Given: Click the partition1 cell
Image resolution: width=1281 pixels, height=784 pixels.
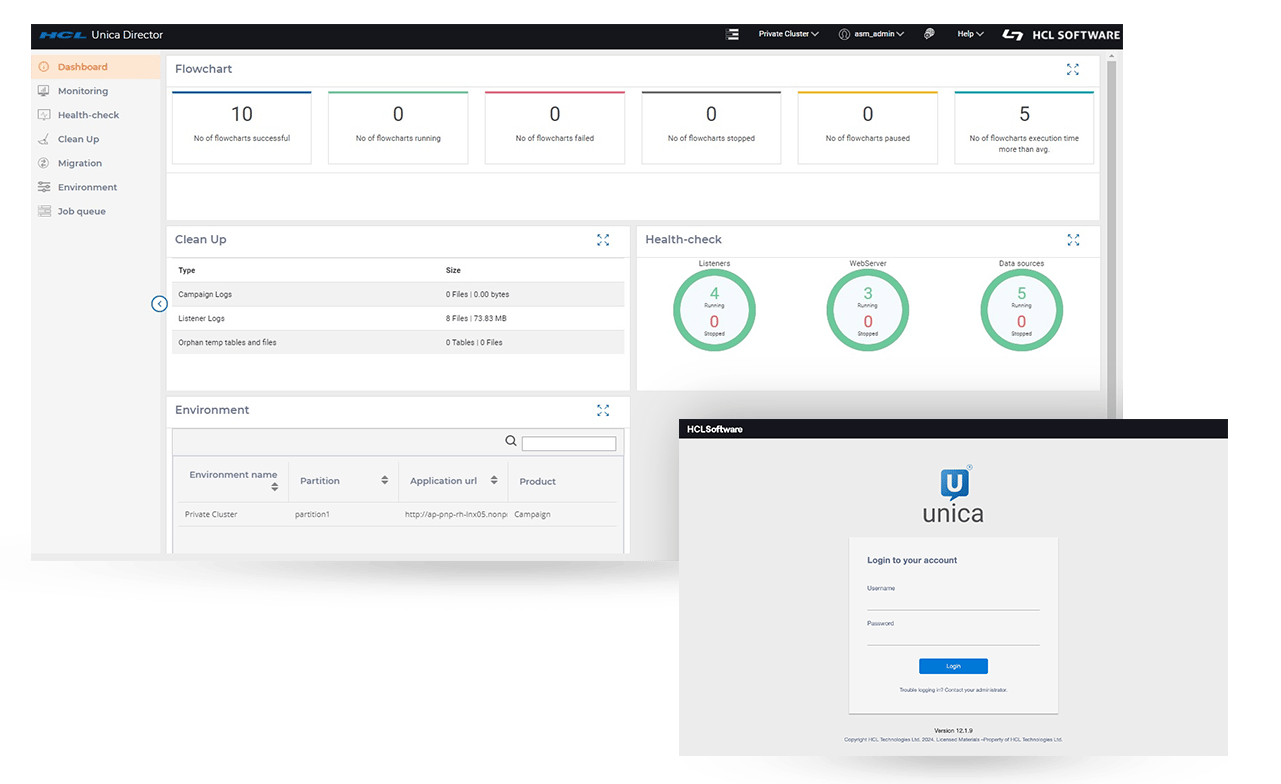Looking at the screenshot, I should [312, 514].
